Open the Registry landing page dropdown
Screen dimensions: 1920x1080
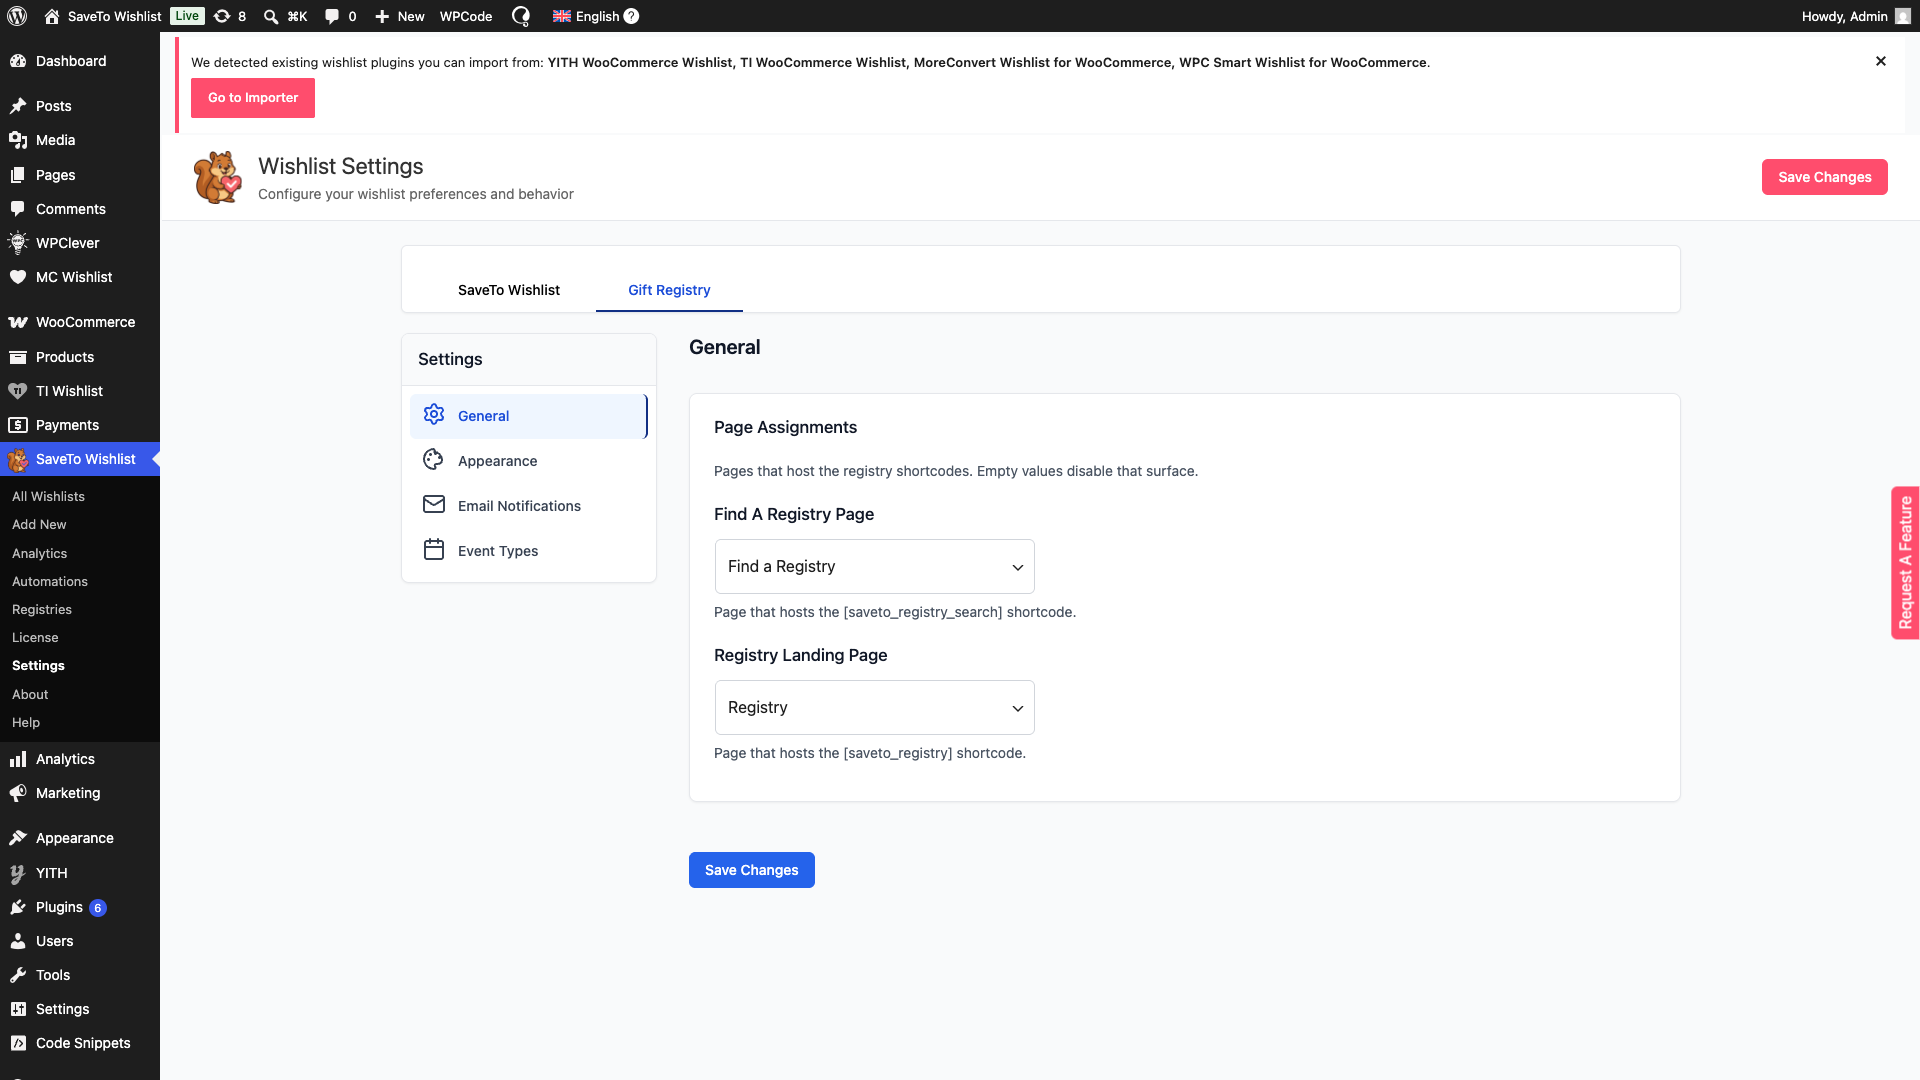click(x=875, y=708)
